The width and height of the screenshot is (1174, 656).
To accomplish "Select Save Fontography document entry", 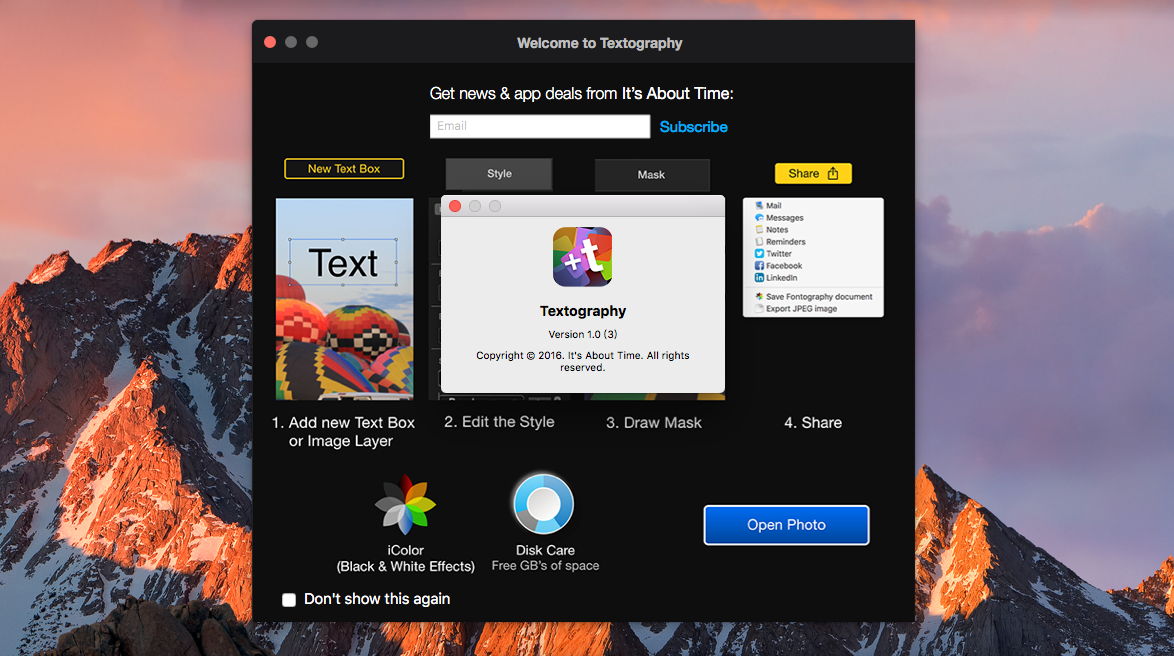I will pyautogui.click(x=812, y=297).
